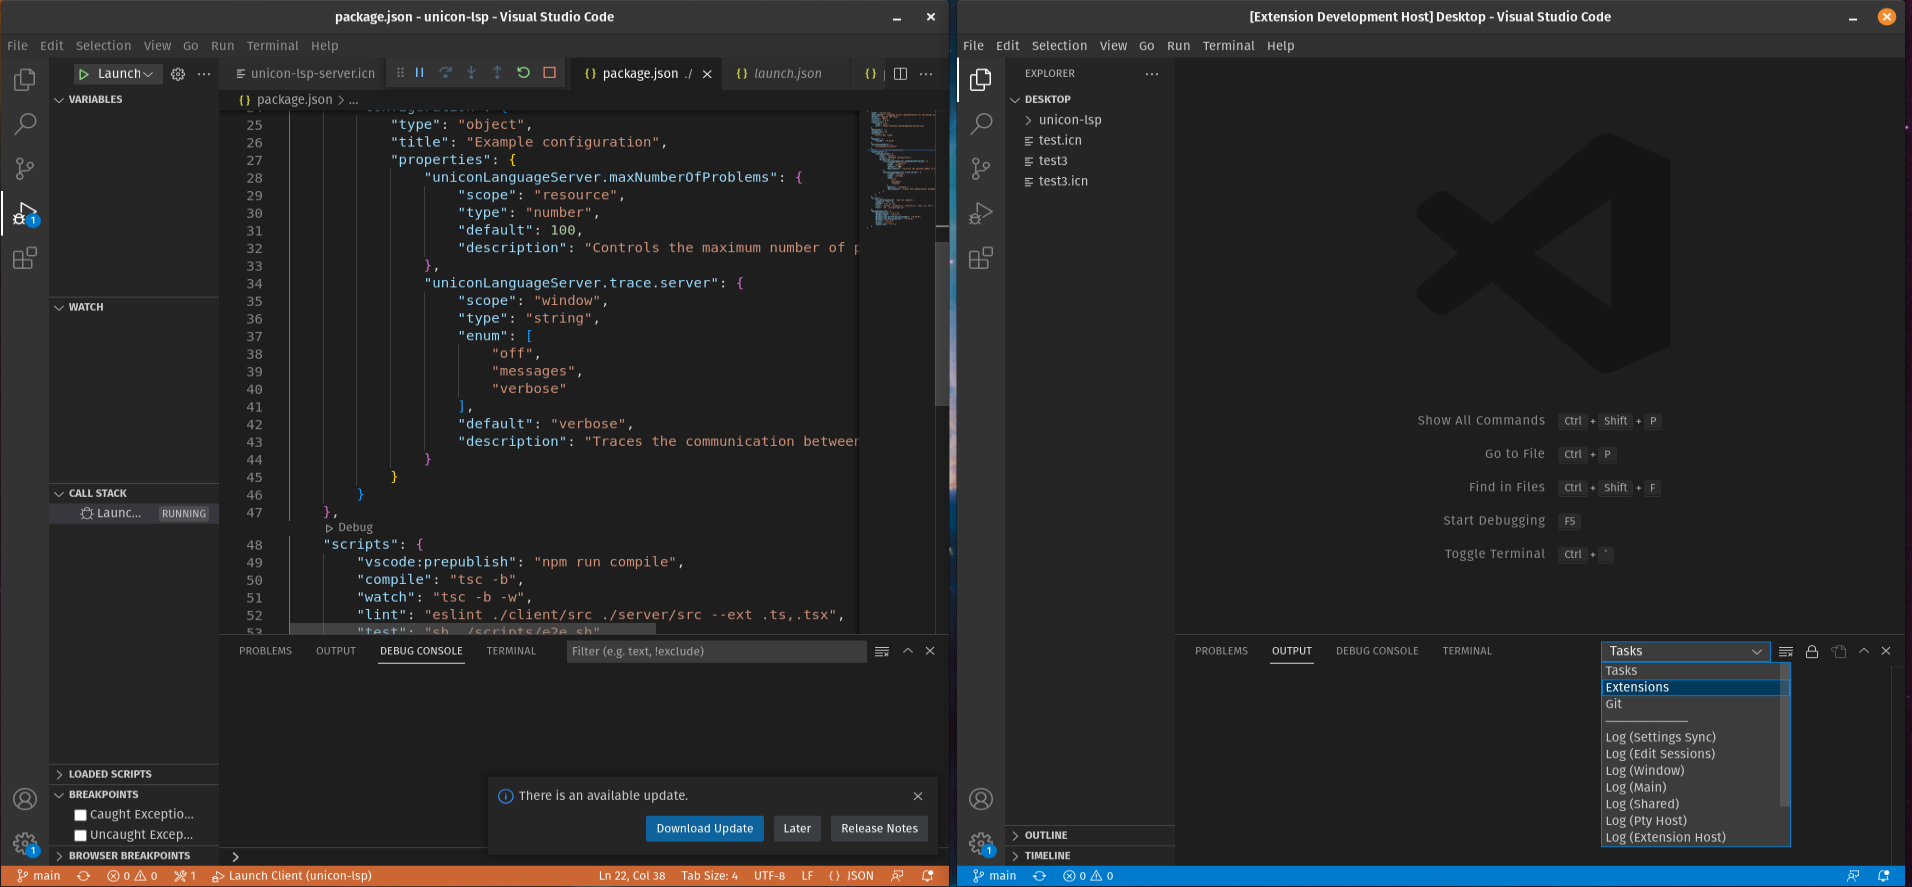Click Debug code lens above scripts
Image resolution: width=1912 pixels, height=887 pixels.
tap(349, 528)
